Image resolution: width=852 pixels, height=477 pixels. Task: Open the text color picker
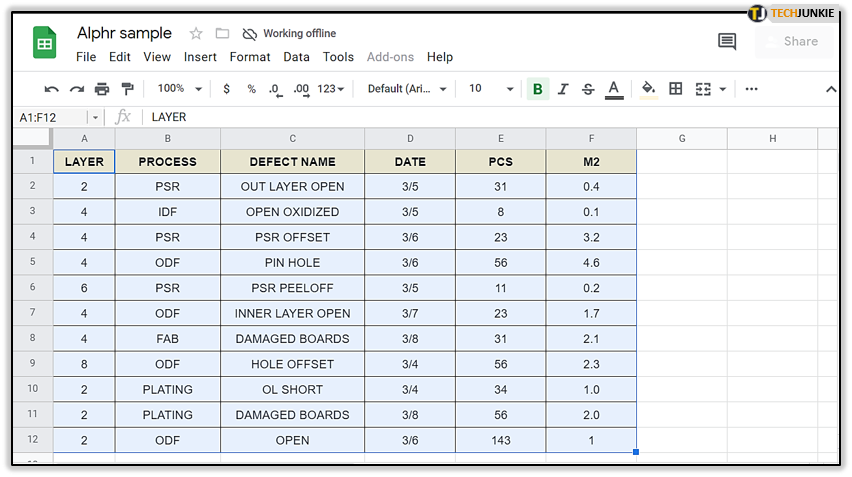click(x=614, y=90)
